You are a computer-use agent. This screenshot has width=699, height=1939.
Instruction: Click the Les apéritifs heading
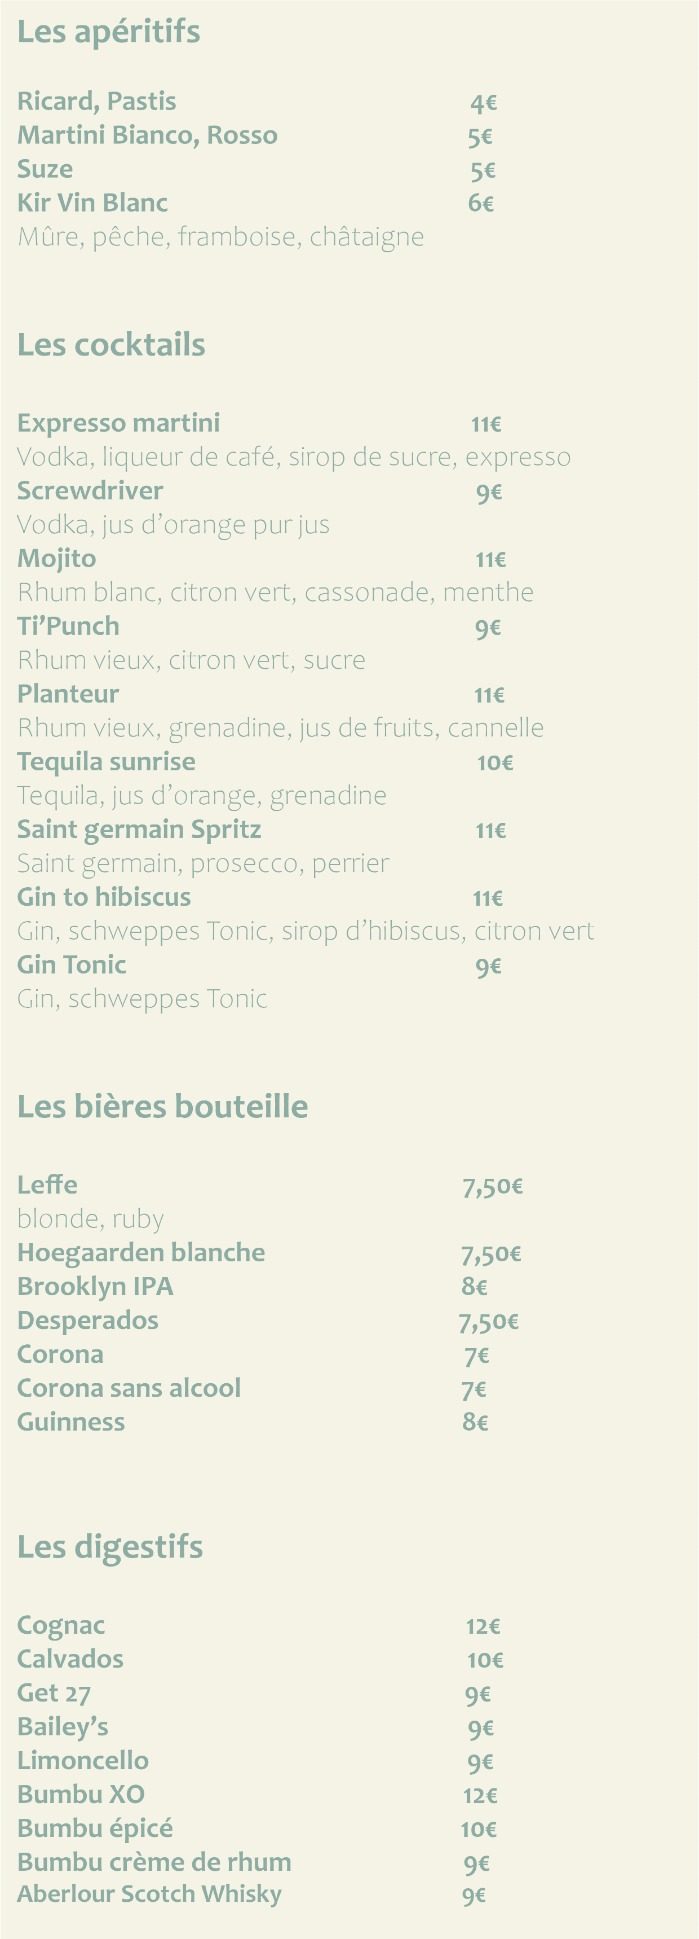pos(108,33)
